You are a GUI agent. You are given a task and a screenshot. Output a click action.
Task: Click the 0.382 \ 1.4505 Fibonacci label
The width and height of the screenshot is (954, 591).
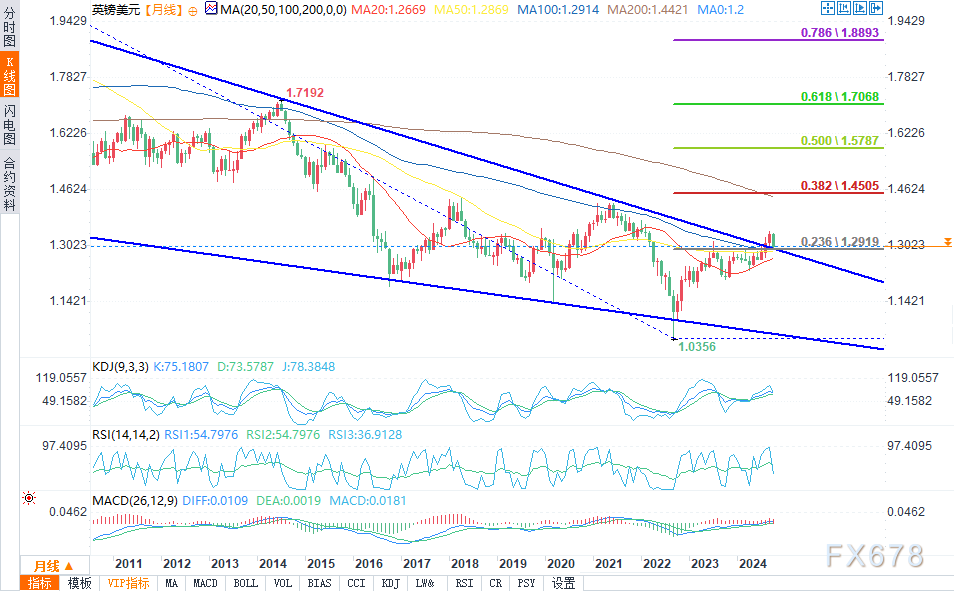coord(840,186)
